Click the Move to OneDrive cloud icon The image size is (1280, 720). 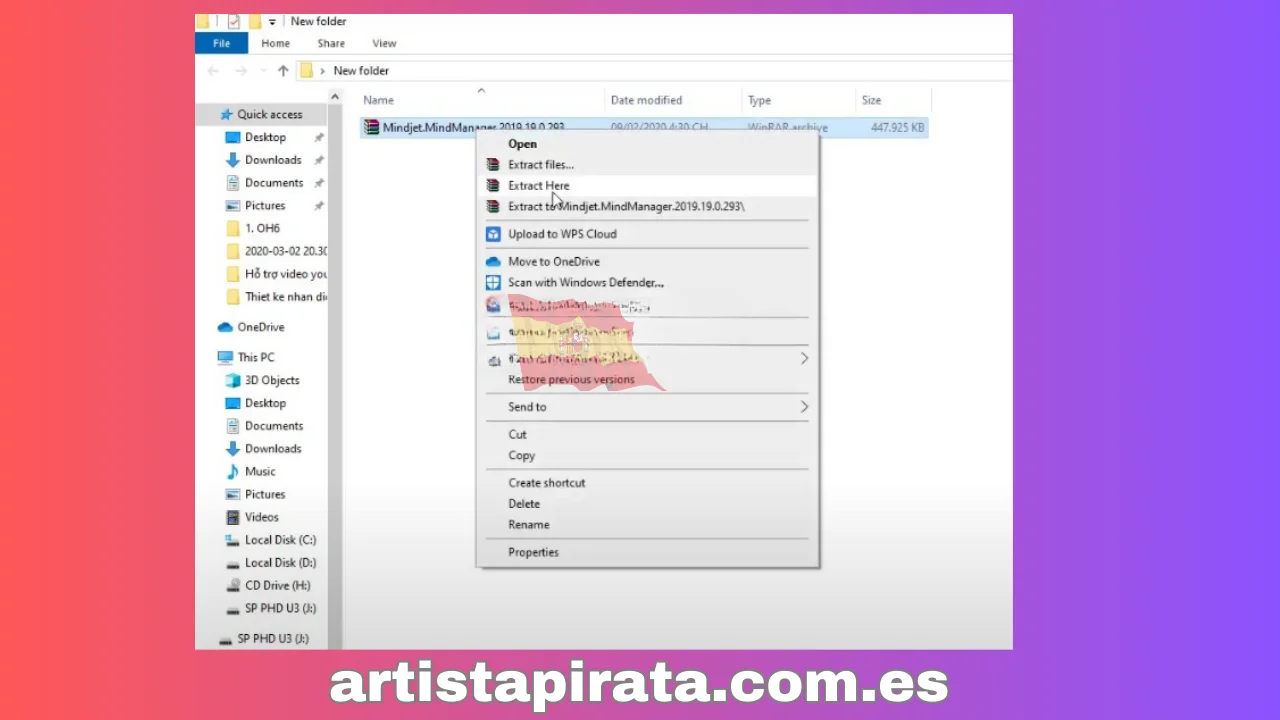click(492, 261)
